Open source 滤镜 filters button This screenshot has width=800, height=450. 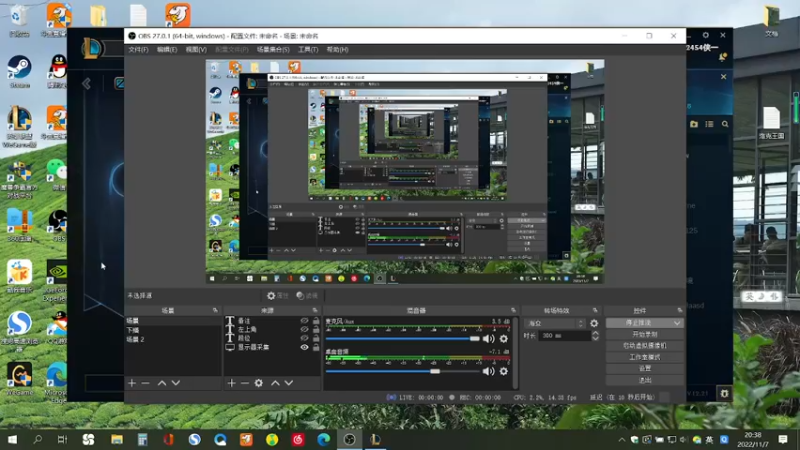(x=307, y=295)
